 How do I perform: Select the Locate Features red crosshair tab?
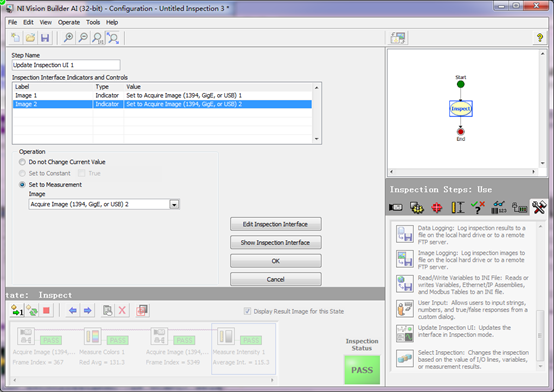437,207
